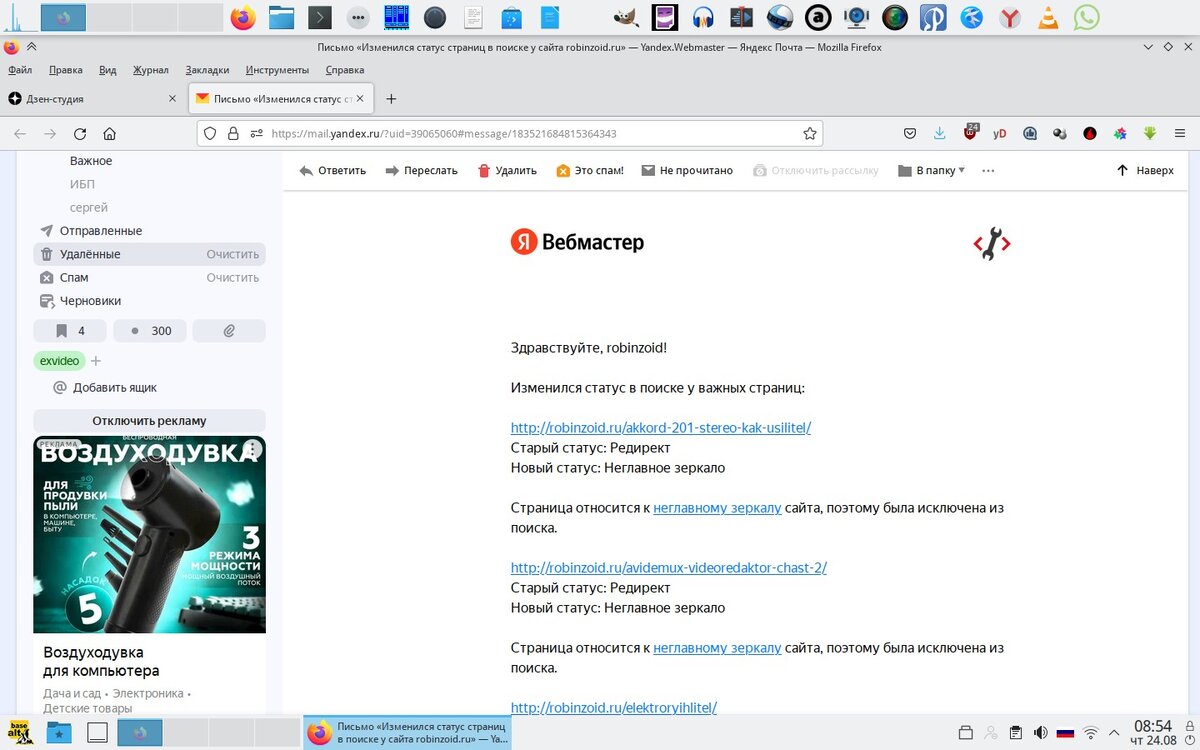Open a new browser tab
The height and width of the screenshot is (750, 1200).
pyautogui.click(x=391, y=99)
